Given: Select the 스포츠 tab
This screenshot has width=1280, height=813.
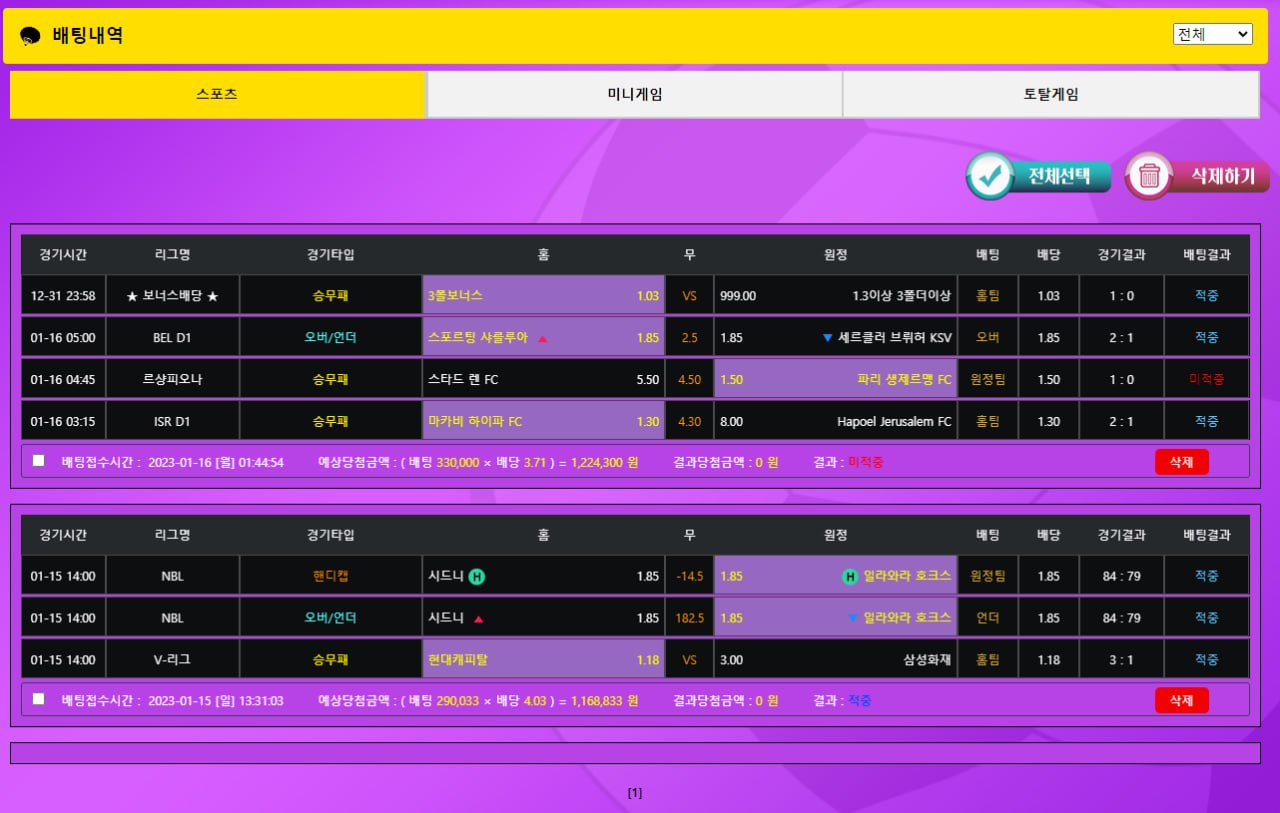Looking at the screenshot, I should 217,95.
